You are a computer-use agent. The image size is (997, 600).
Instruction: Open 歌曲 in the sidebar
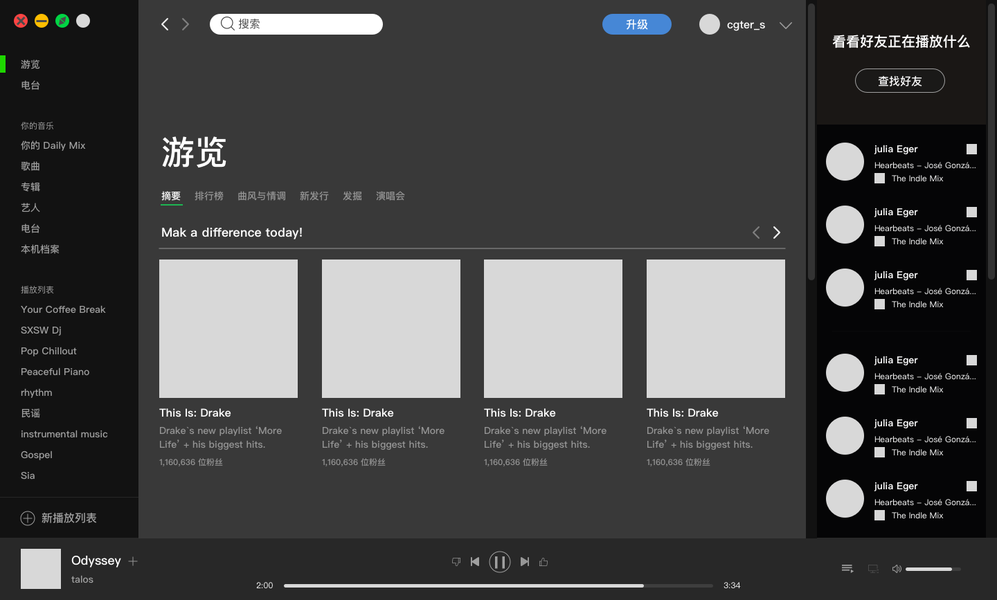(30, 166)
